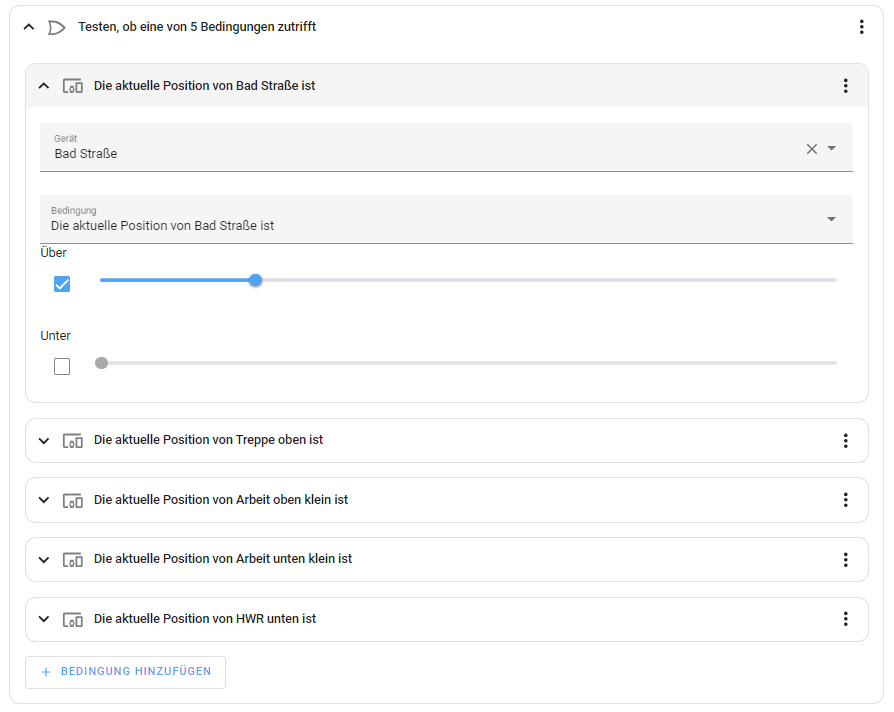Viewport: 894px width, 712px height.
Task: Expand the HWR unten condition
Action: 43,619
